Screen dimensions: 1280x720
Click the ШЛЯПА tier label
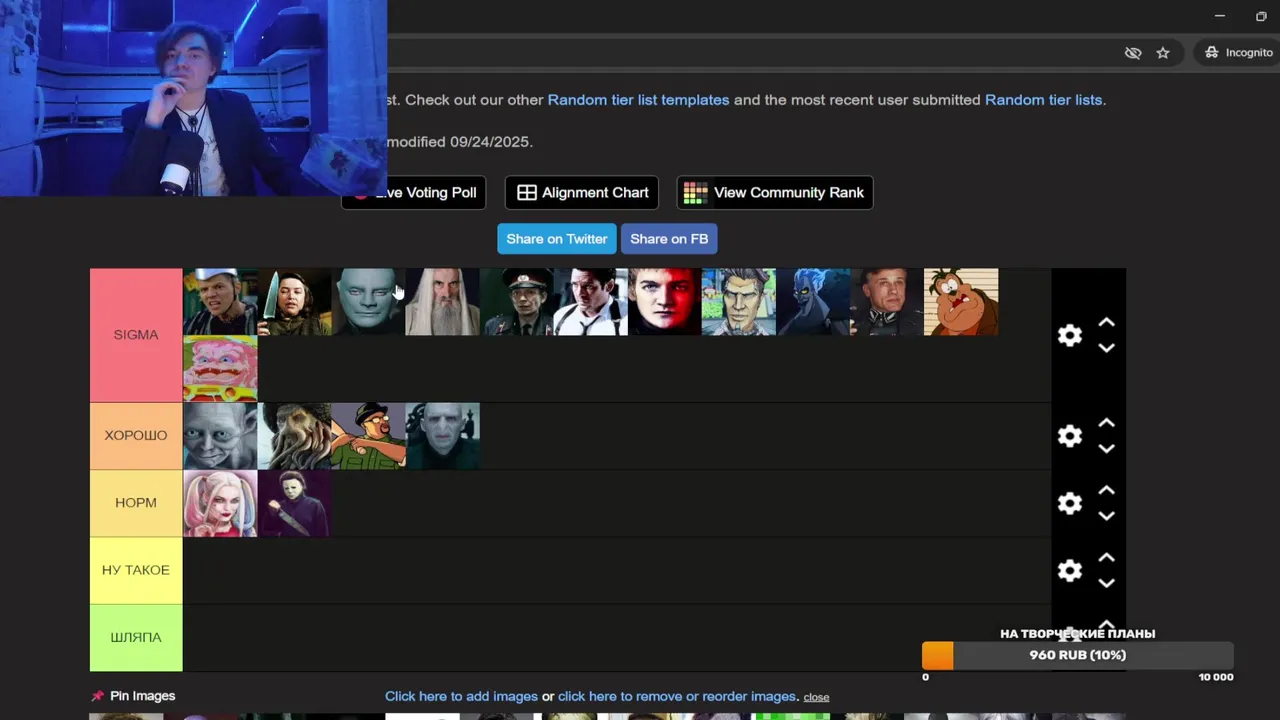(x=136, y=637)
